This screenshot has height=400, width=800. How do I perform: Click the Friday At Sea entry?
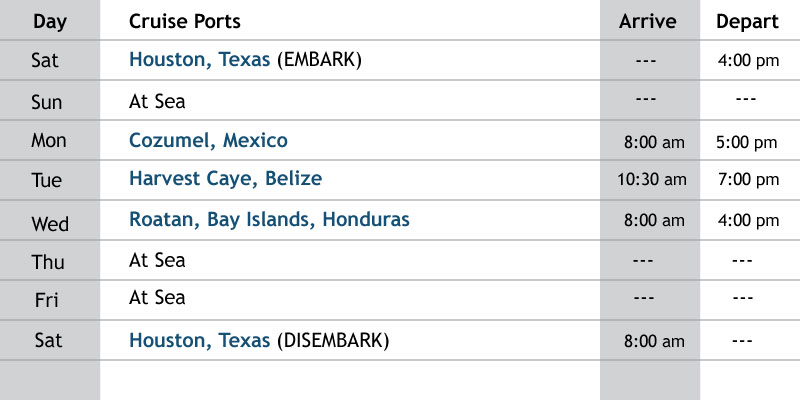click(x=157, y=298)
